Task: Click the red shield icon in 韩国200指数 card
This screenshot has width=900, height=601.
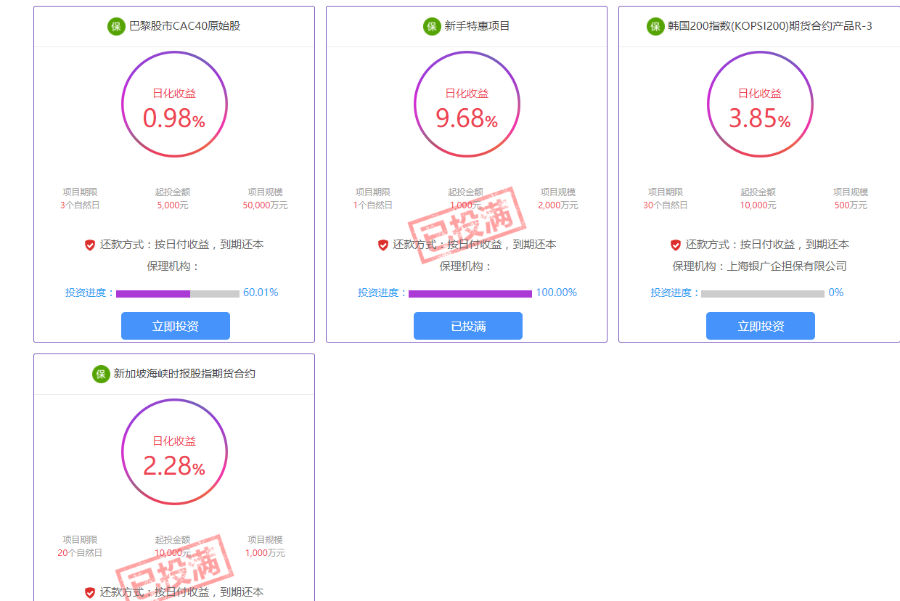Action: point(676,245)
